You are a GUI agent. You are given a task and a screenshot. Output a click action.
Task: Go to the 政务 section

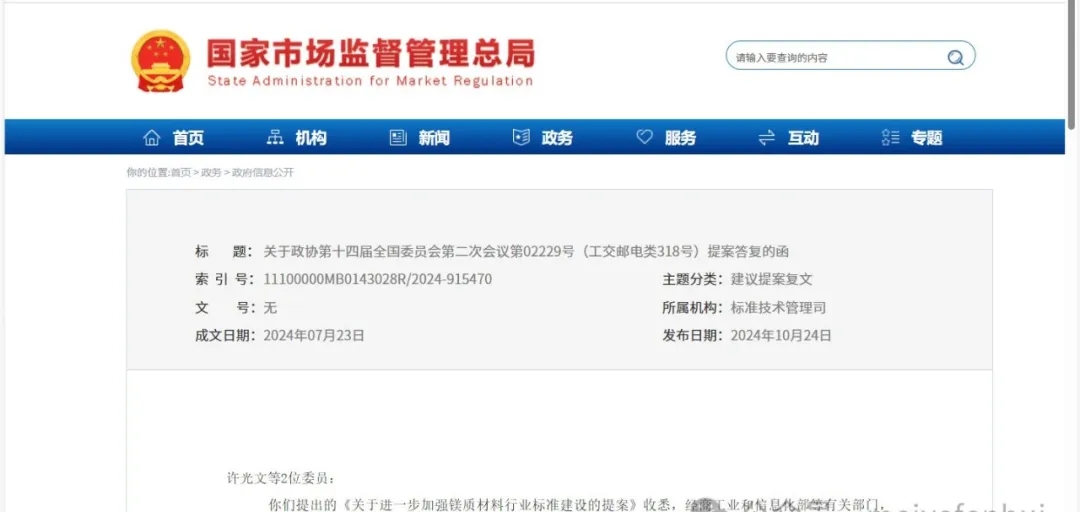557,138
